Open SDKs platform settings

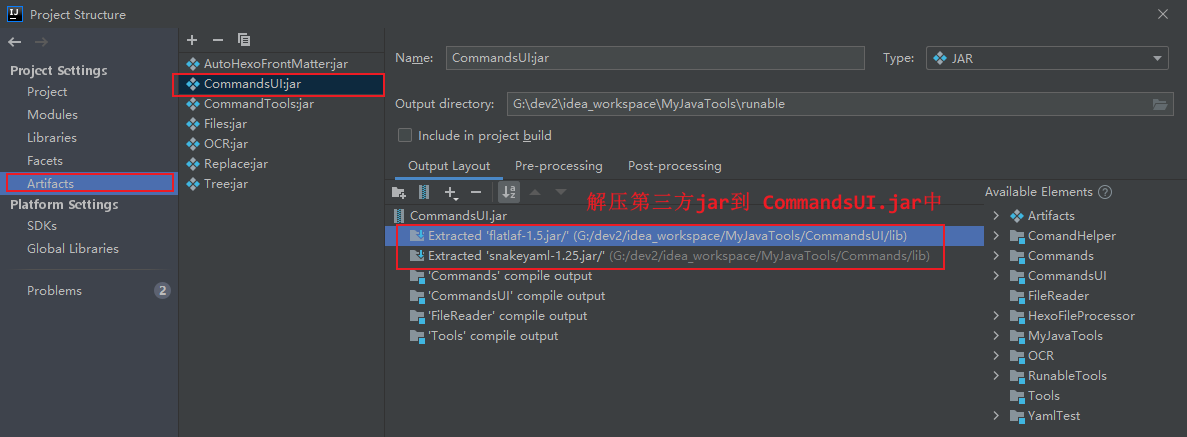(x=42, y=226)
